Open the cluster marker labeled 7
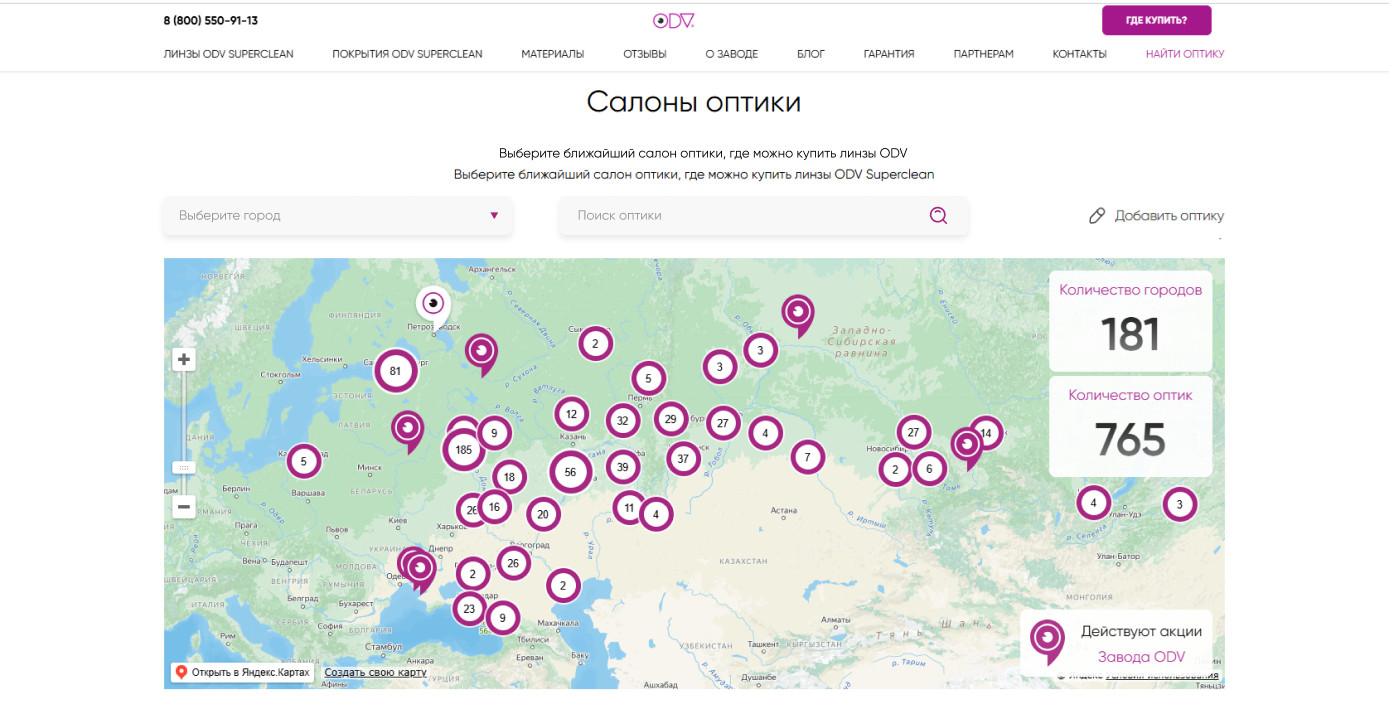Screen dimensions: 1389x714 point(807,458)
